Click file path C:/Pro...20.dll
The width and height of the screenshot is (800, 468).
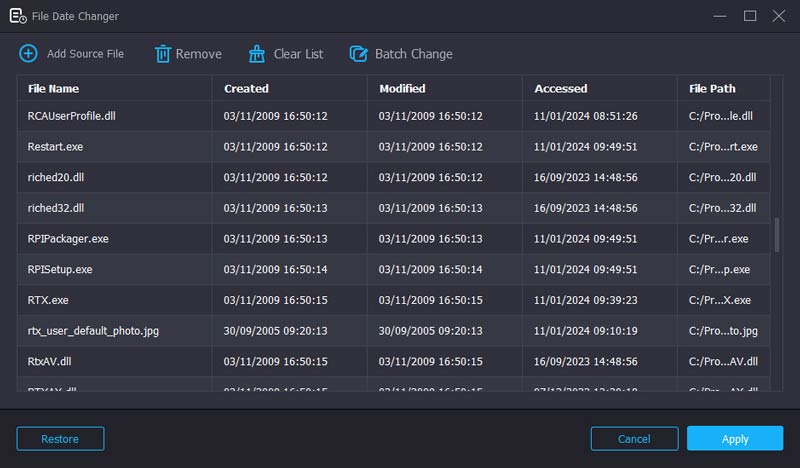tap(722, 178)
